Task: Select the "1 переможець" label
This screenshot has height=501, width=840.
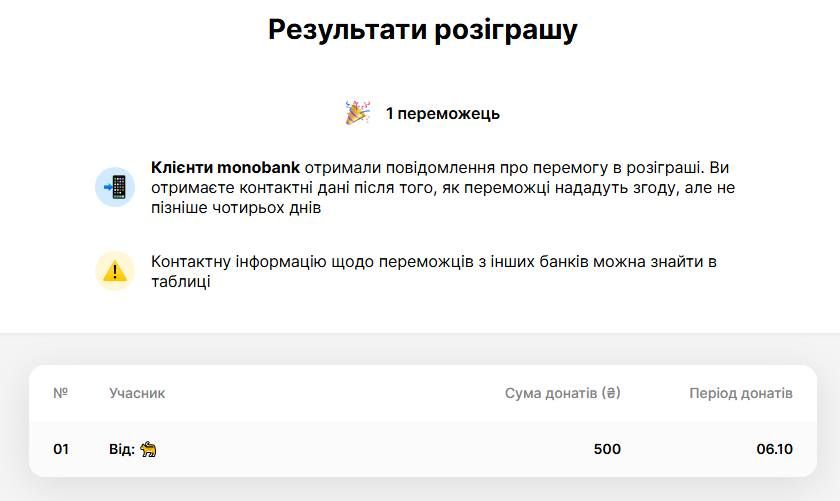Action: tap(443, 114)
